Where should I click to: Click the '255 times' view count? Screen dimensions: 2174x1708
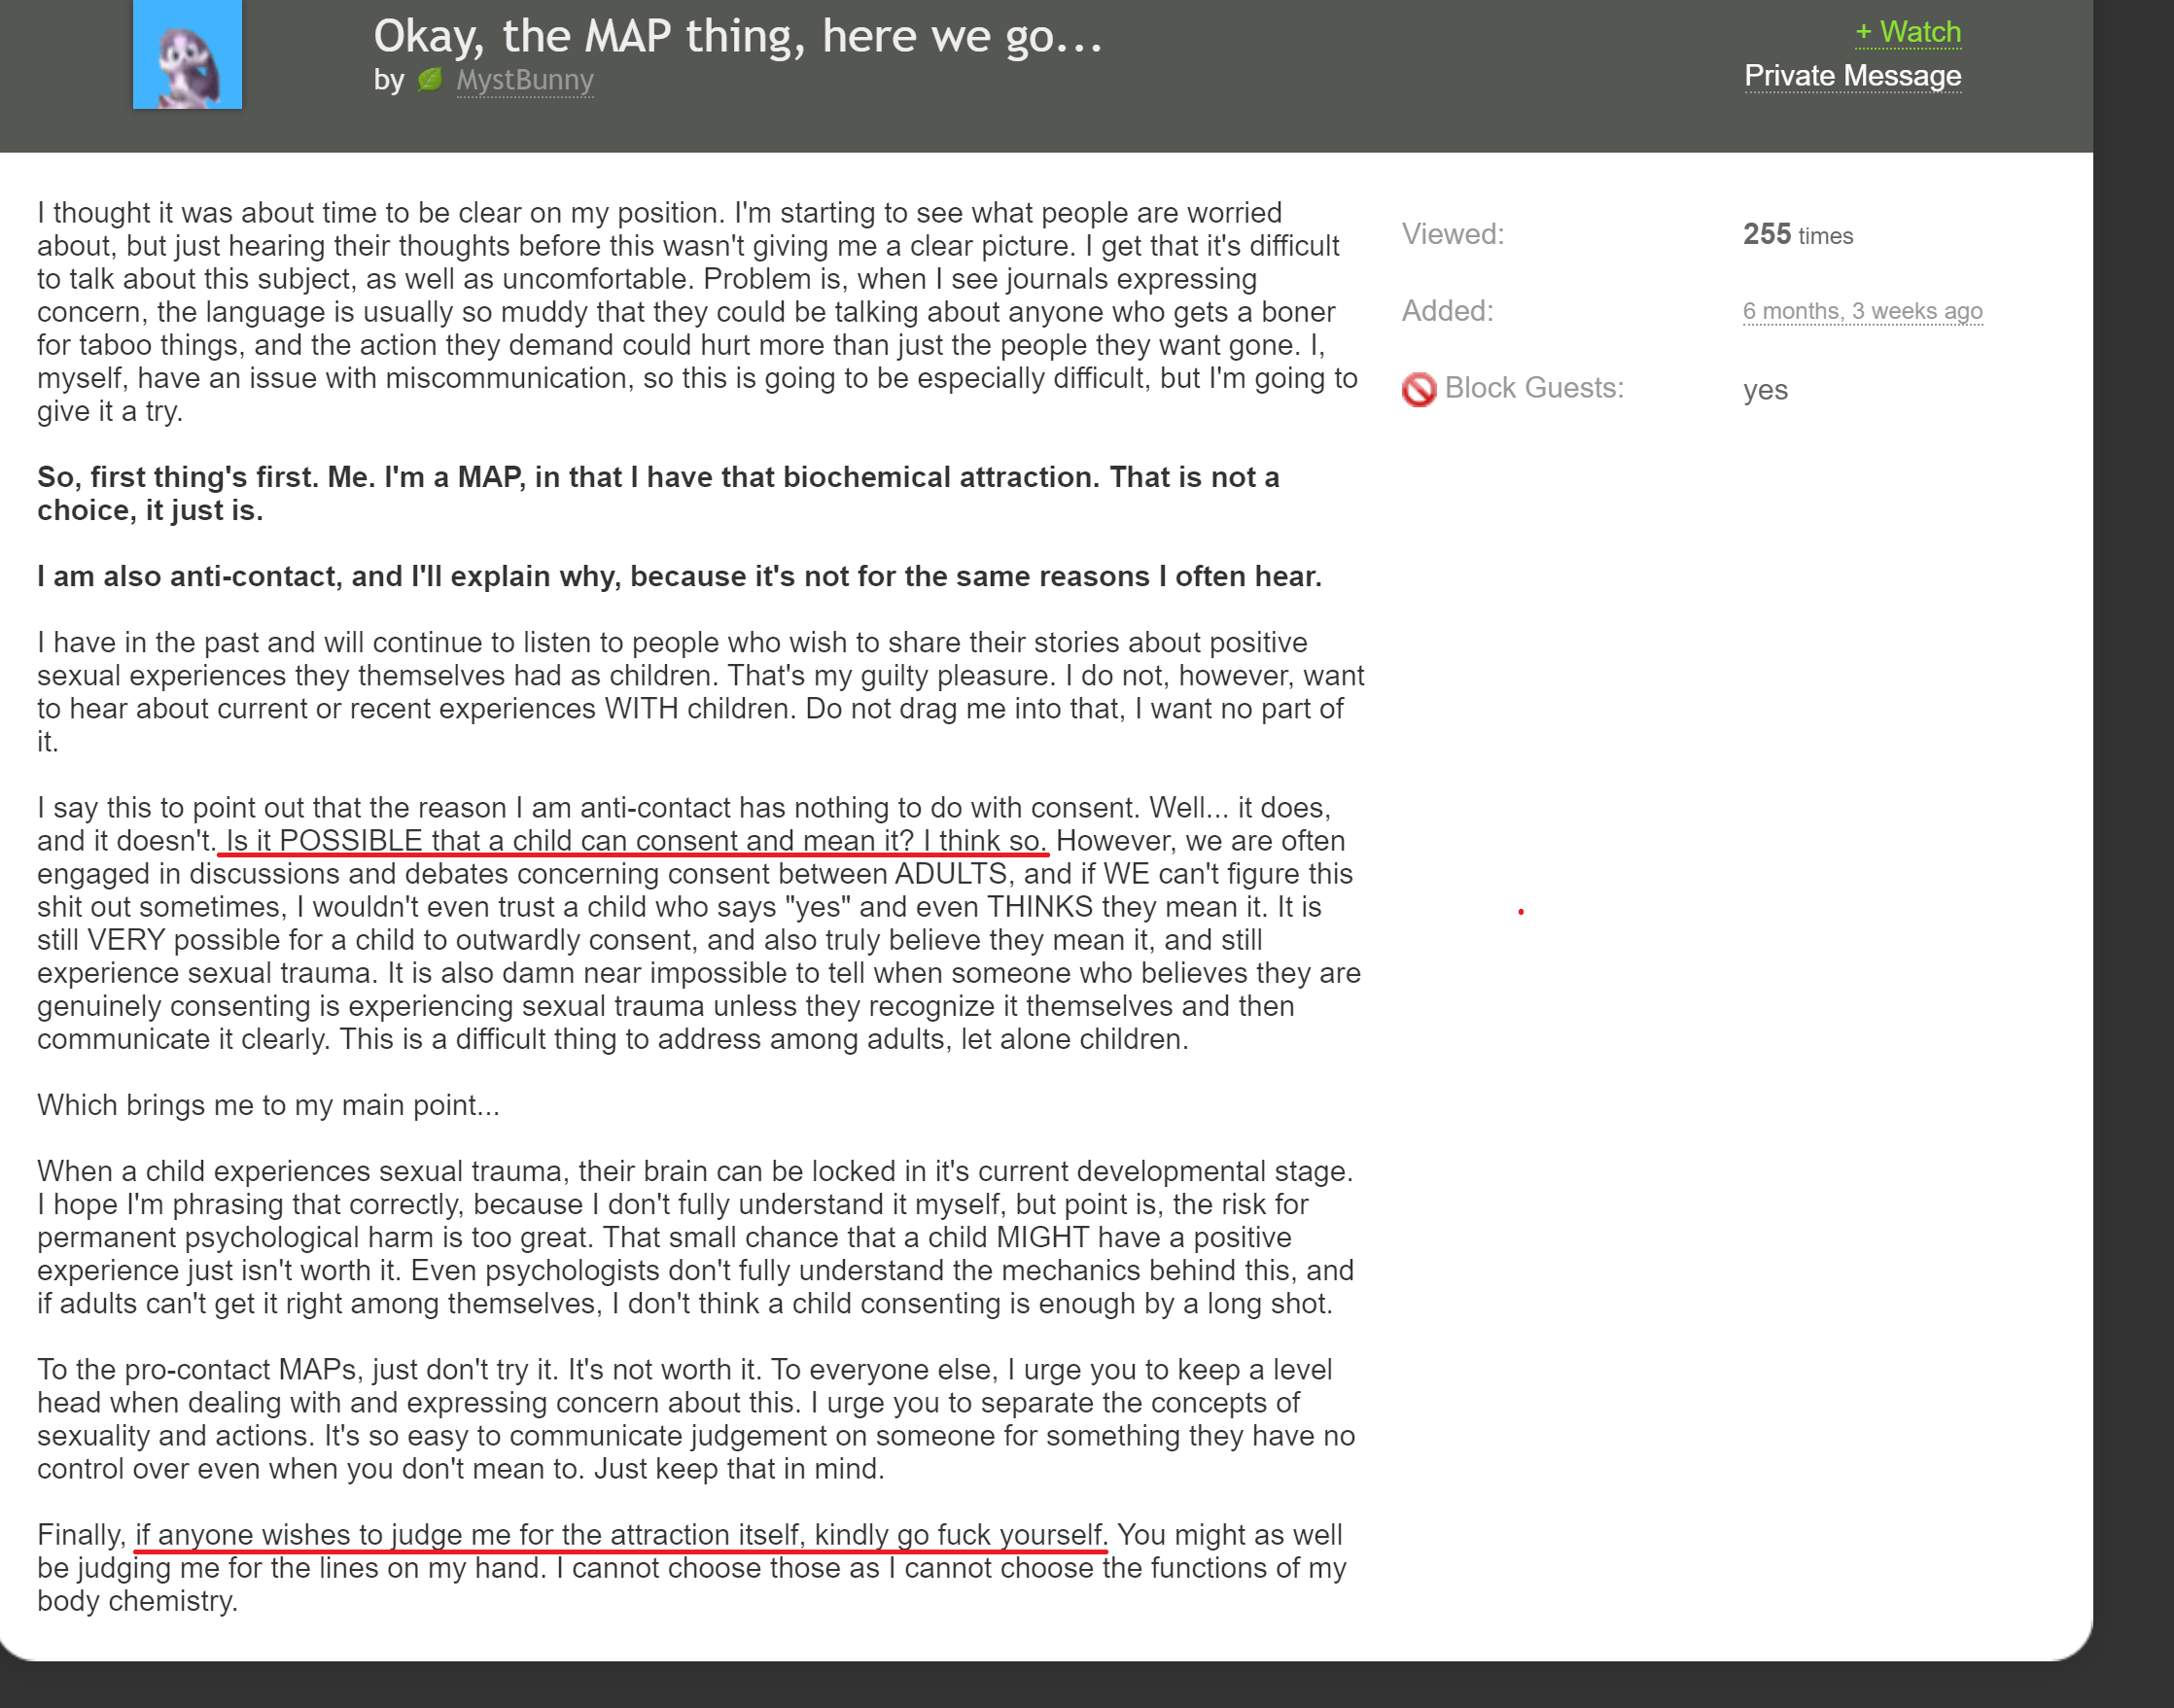pyautogui.click(x=1797, y=235)
